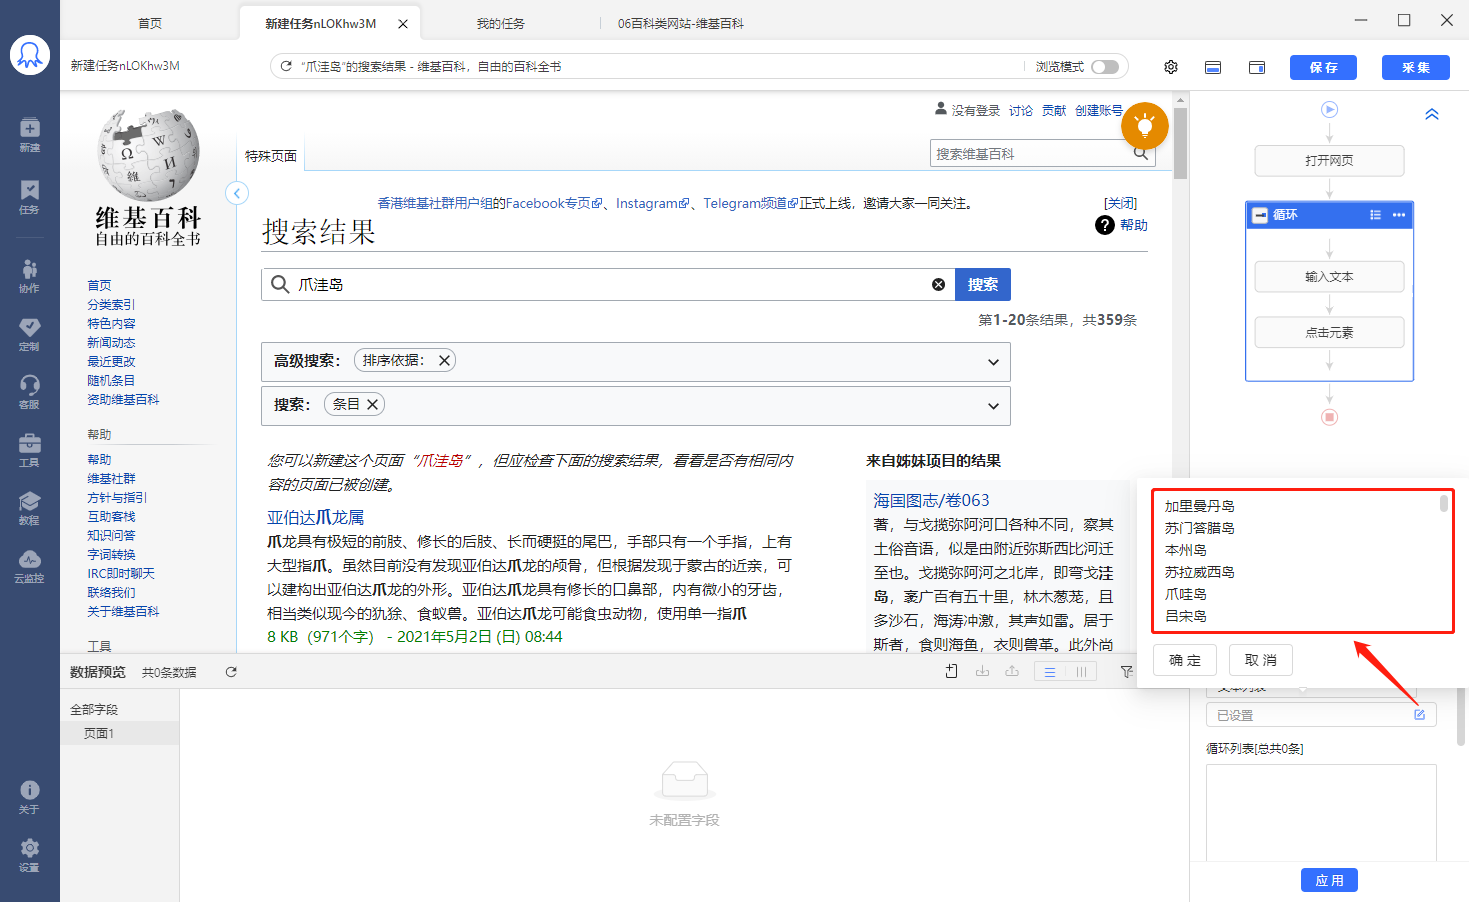This screenshot has width=1469, height=902.
Task: Click Wikipedia search magnifier icon
Action: (1141, 153)
